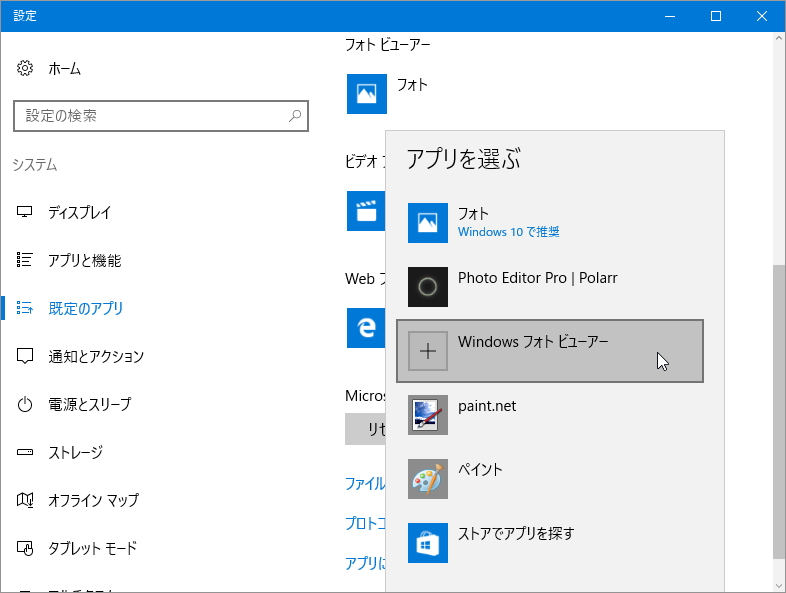
Task: Open ディスプレイ settings
Action: [79, 213]
